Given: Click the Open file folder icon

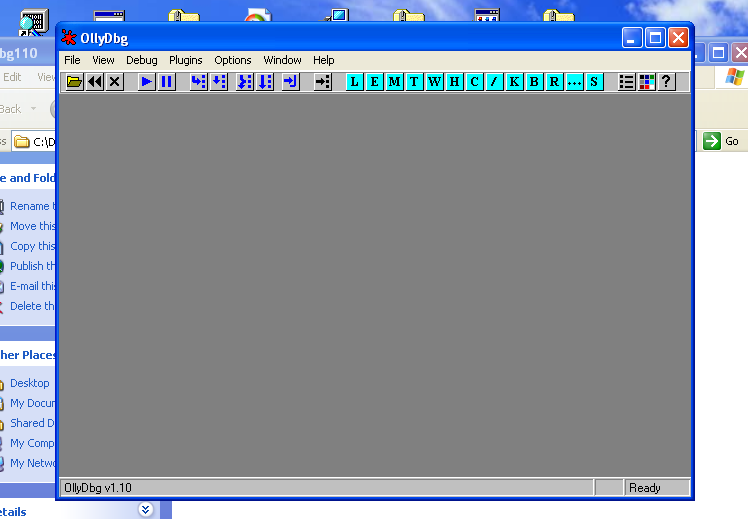Looking at the screenshot, I should [x=74, y=82].
